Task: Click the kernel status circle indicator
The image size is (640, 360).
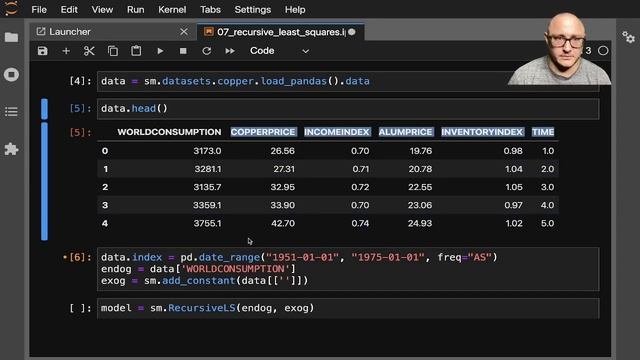Action: pyautogui.click(x=603, y=51)
